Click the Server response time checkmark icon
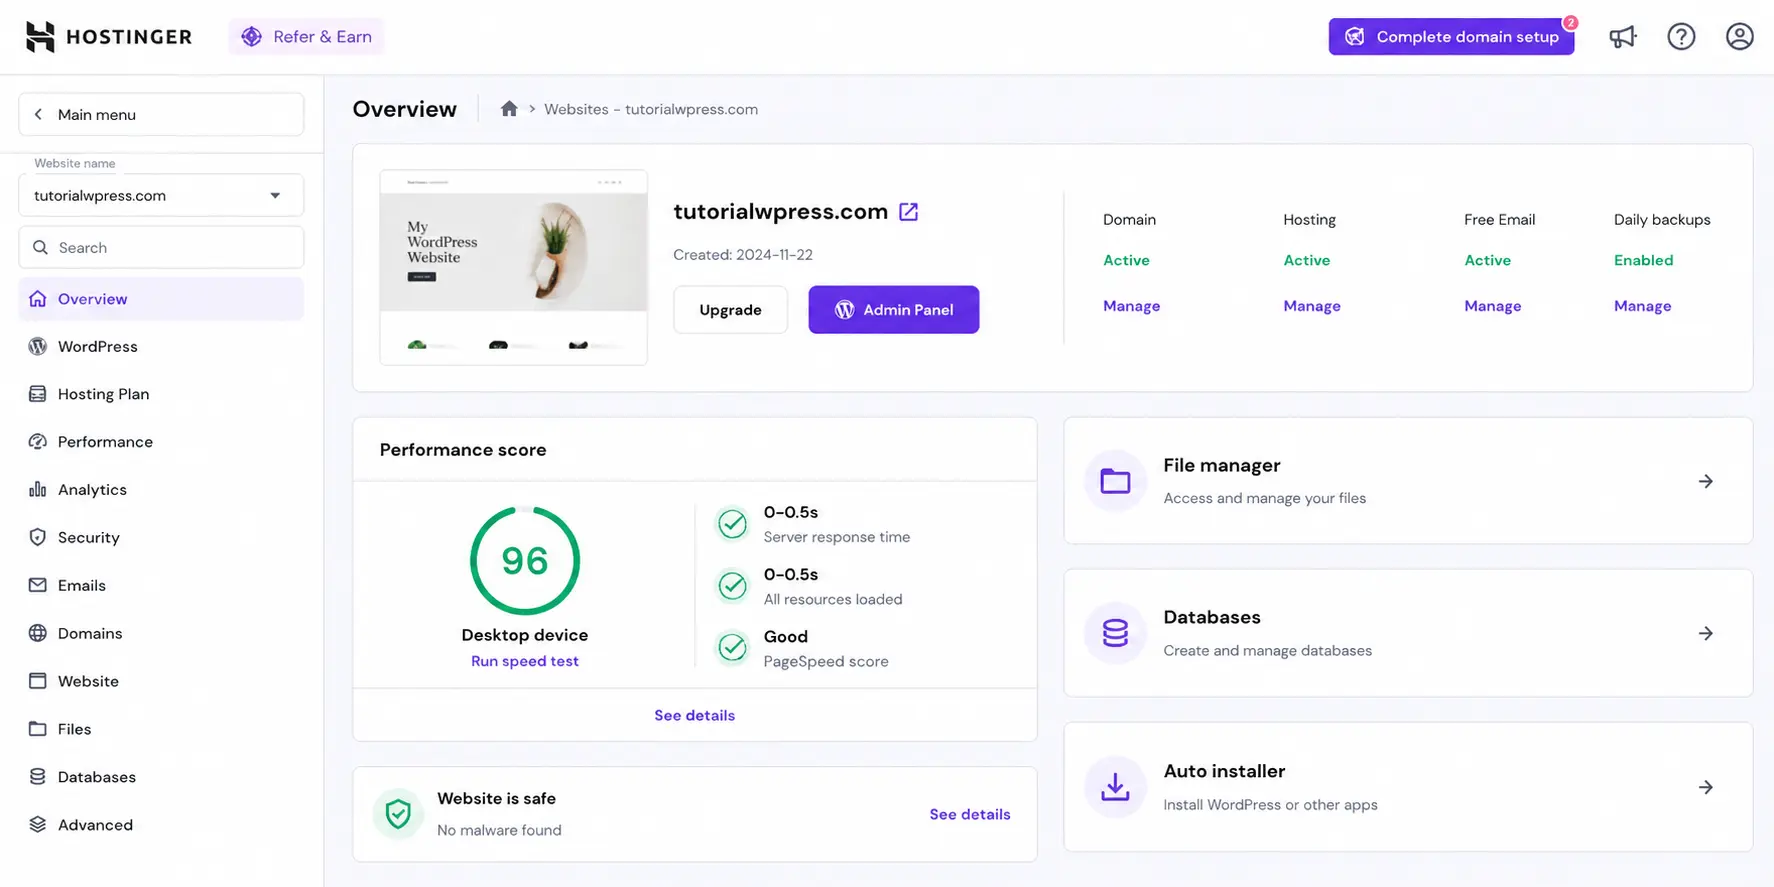Image resolution: width=1774 pixels, height=887 pixels. 732,523
